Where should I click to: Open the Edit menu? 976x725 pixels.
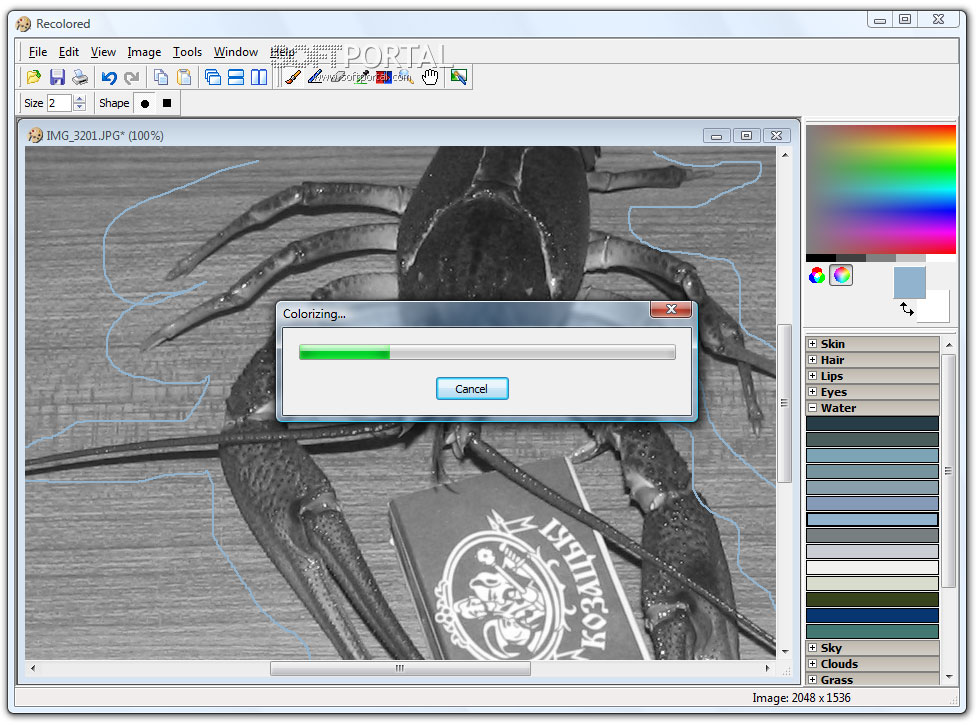(x=68, y=52)
